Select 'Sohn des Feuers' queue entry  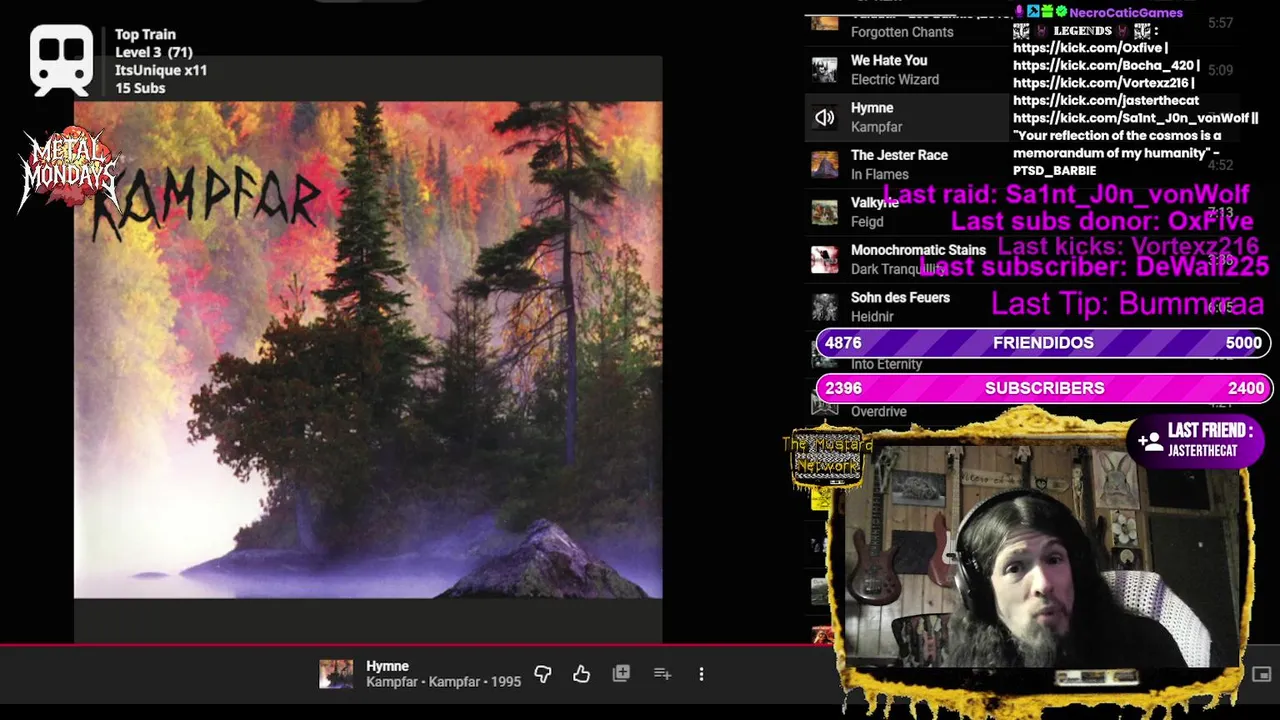(900, 298)
